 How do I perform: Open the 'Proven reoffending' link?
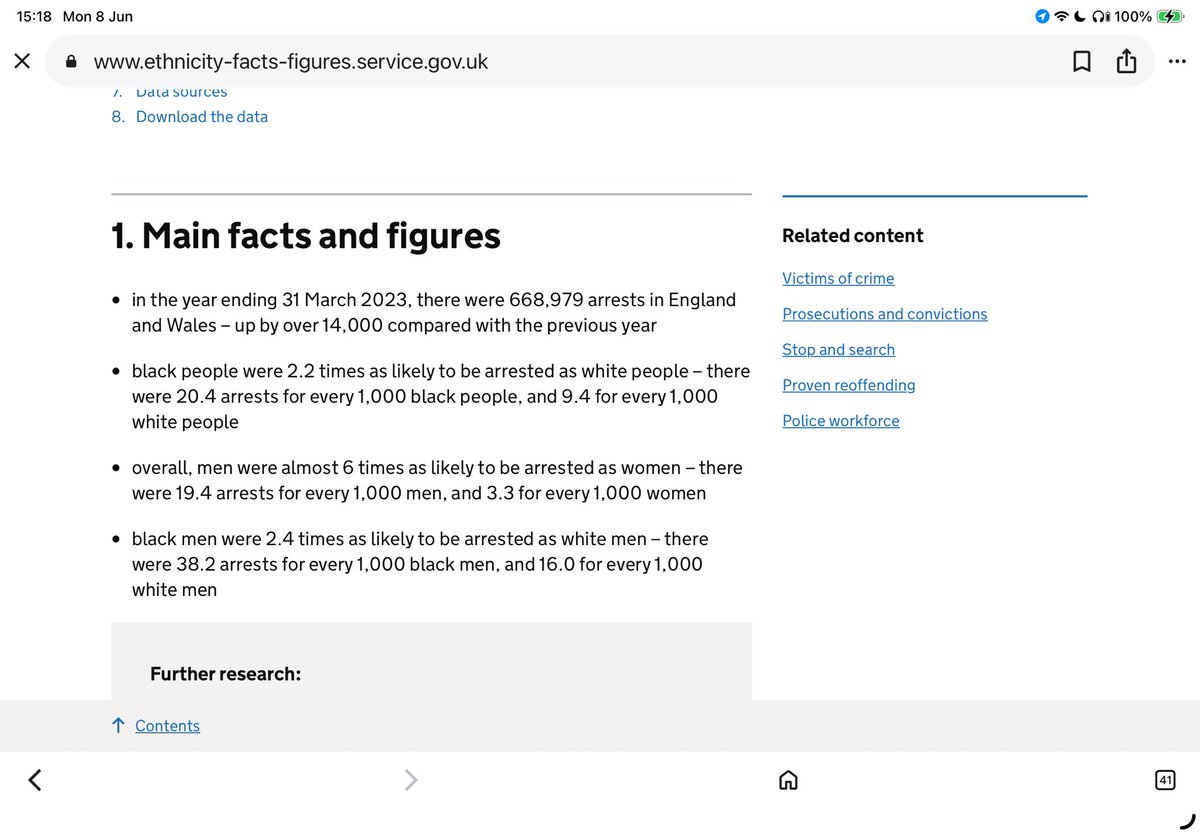848,385
